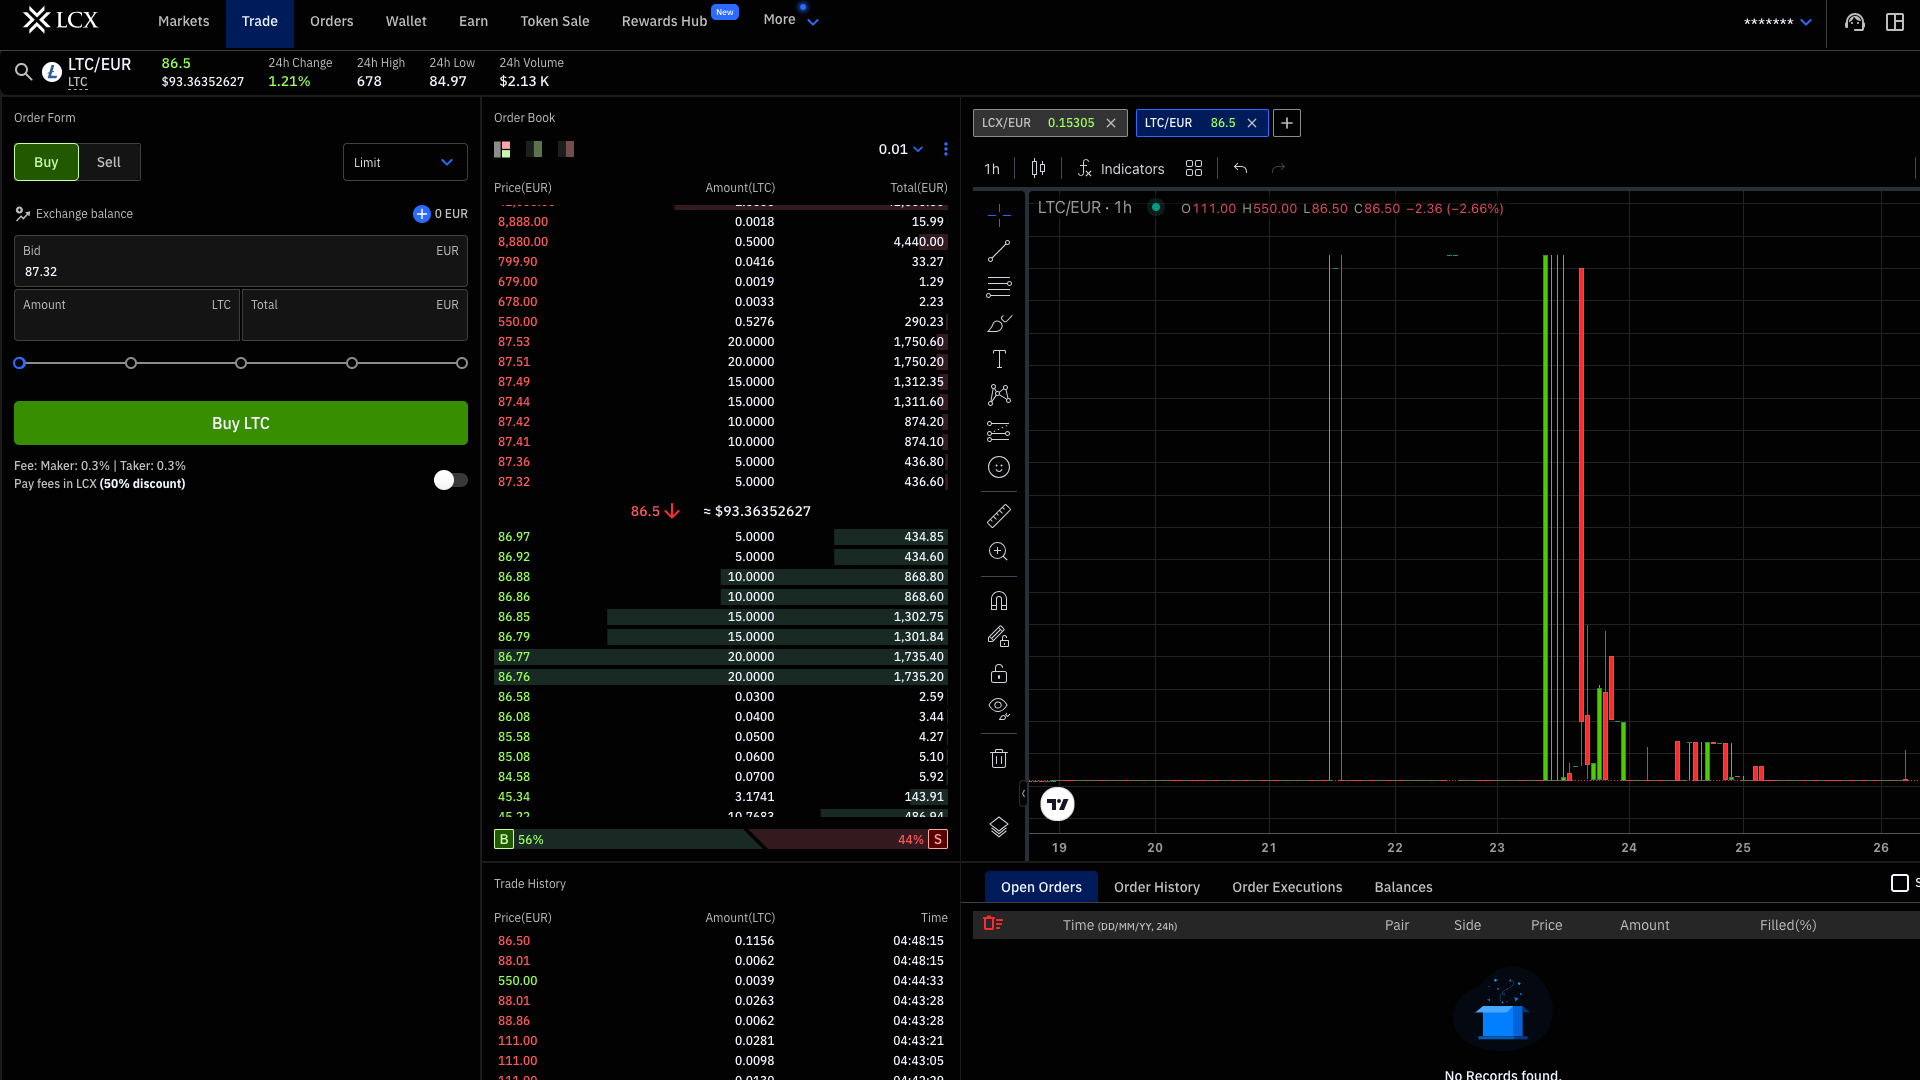Add funds with the blue plus icon
The width and height of the screenshot is (1920, 1080).
point(422,214)
